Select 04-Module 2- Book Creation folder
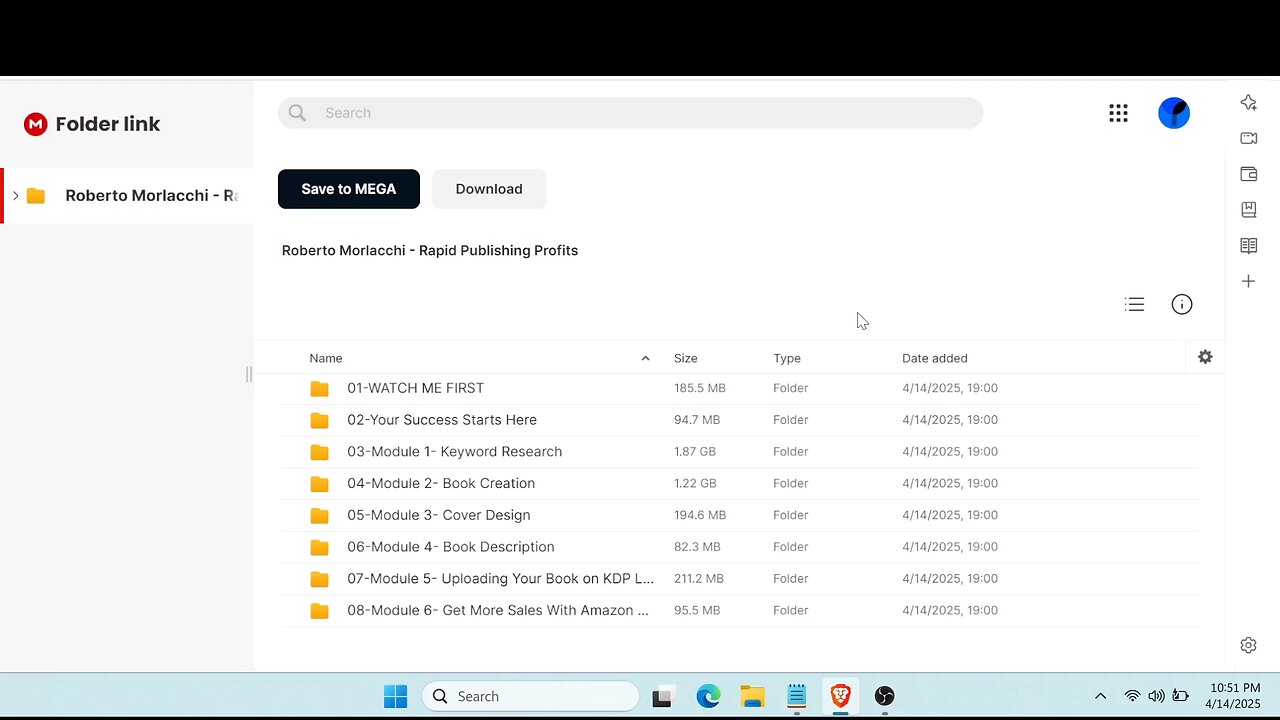Viewport: 1280px width, 720px height. [x=740, y=483]
